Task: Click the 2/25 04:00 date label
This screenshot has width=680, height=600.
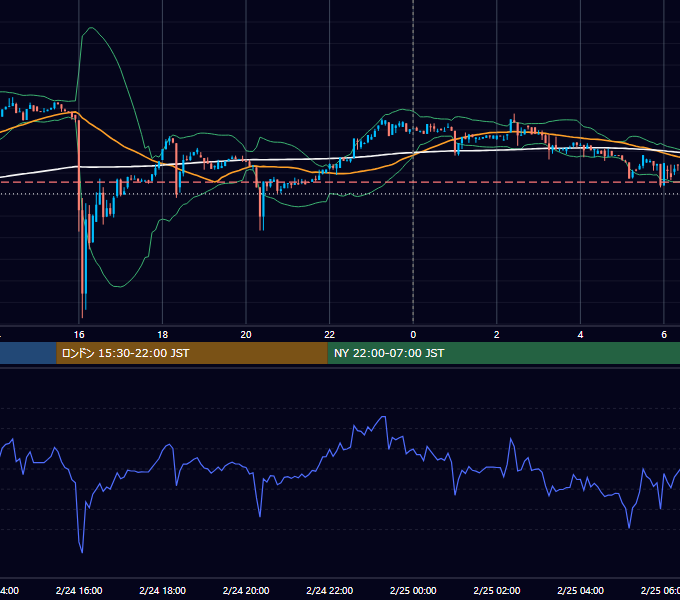Action: tap(580, 590)
